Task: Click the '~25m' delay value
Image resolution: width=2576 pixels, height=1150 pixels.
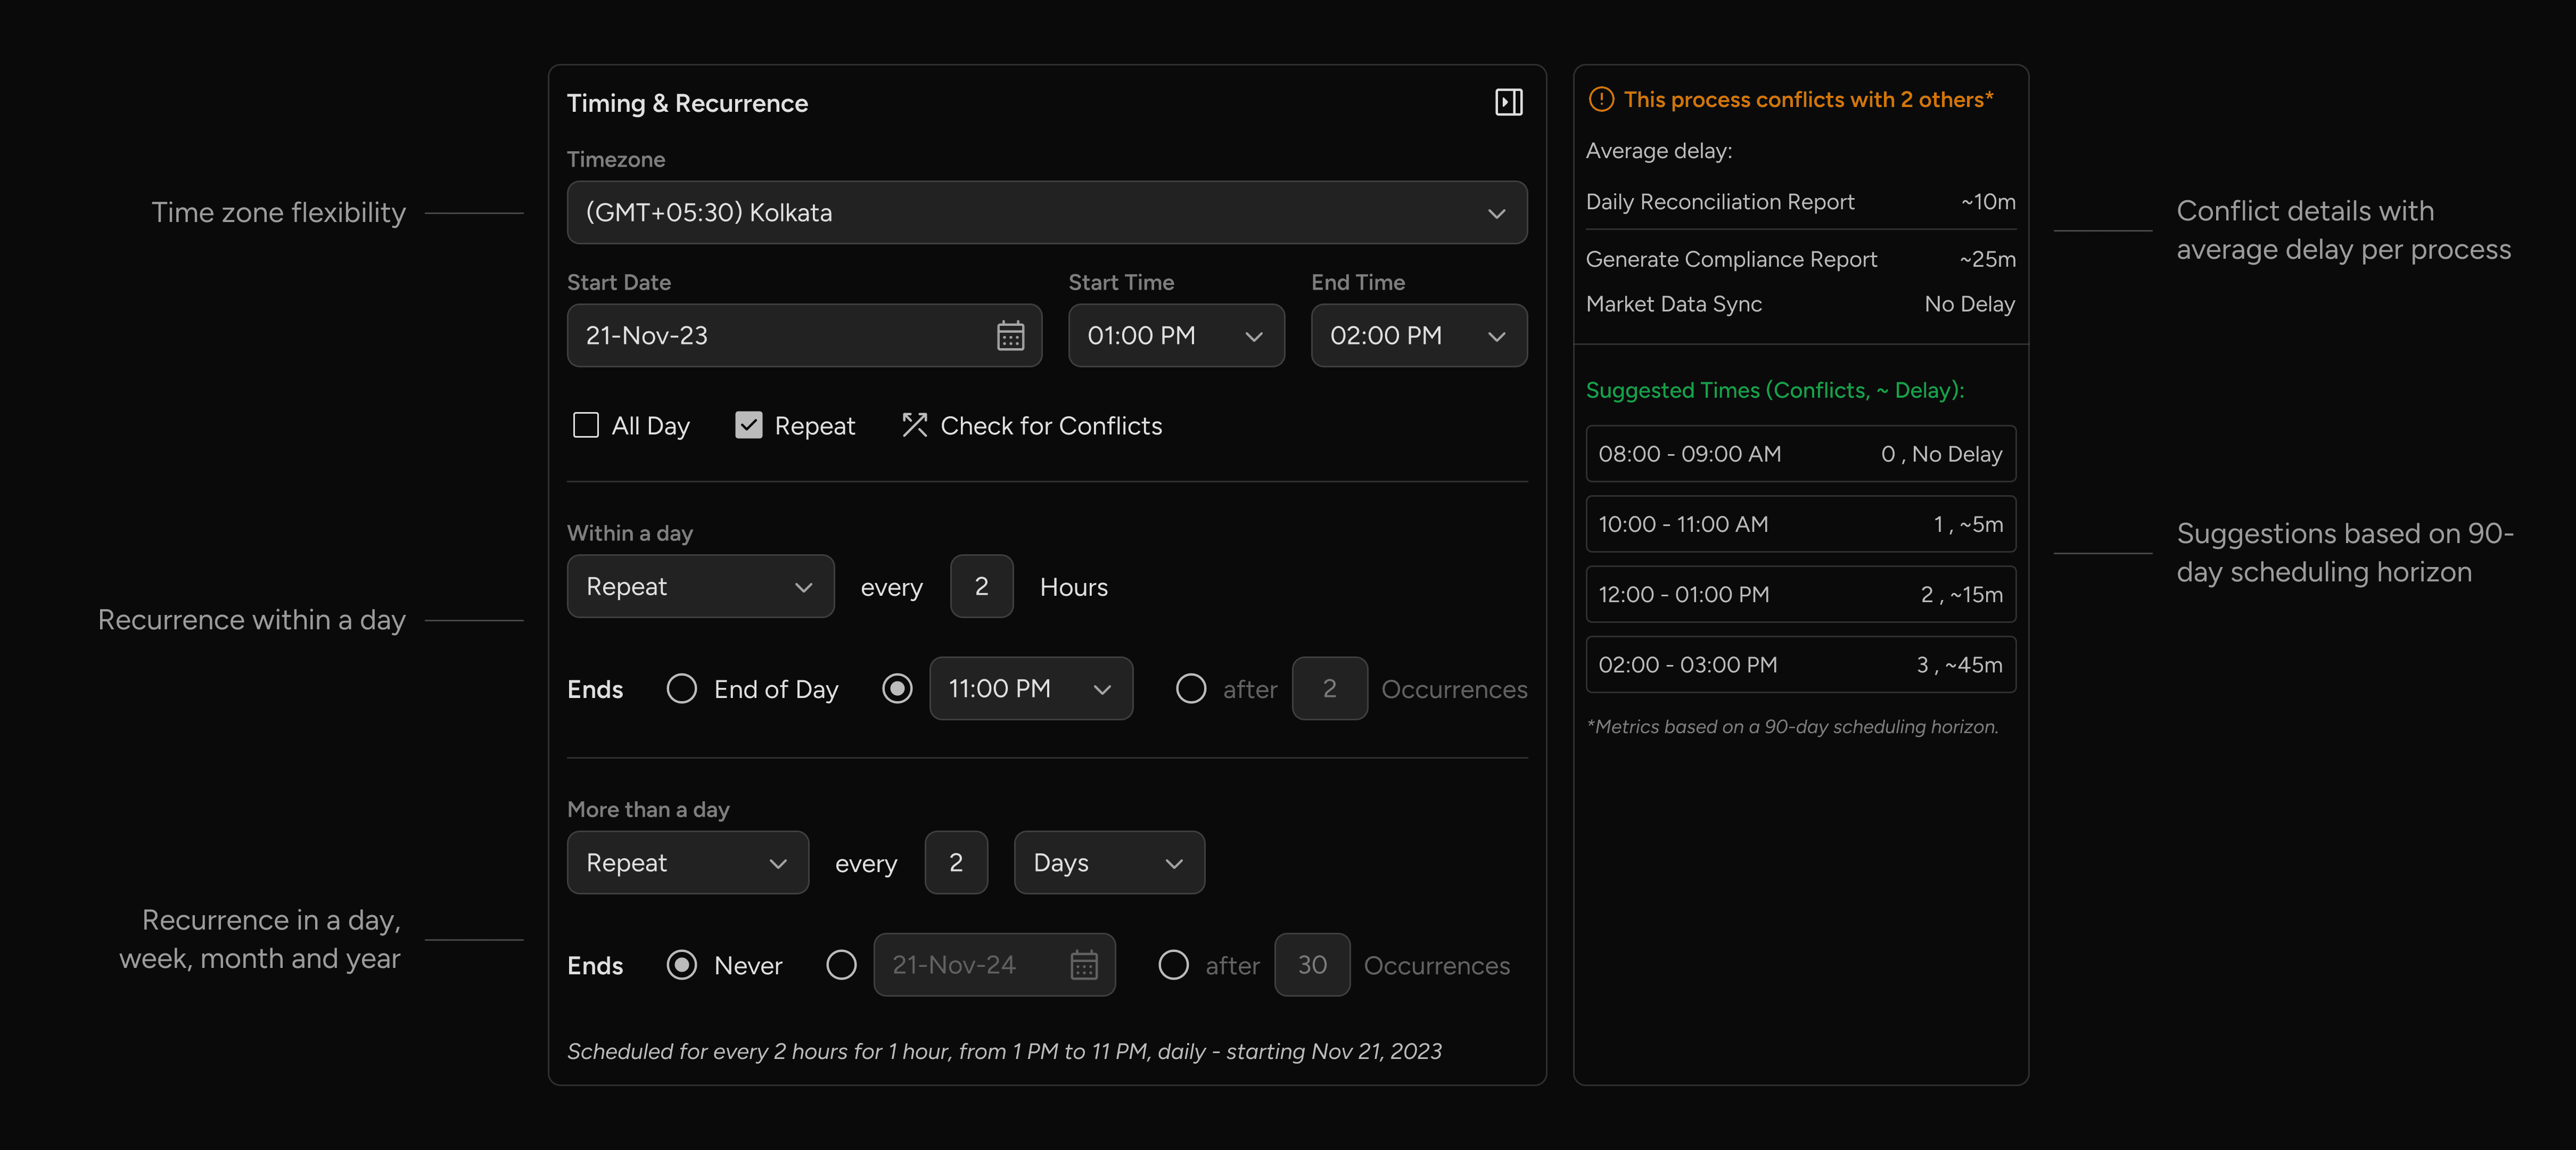Action: [x=1987, y=259]
